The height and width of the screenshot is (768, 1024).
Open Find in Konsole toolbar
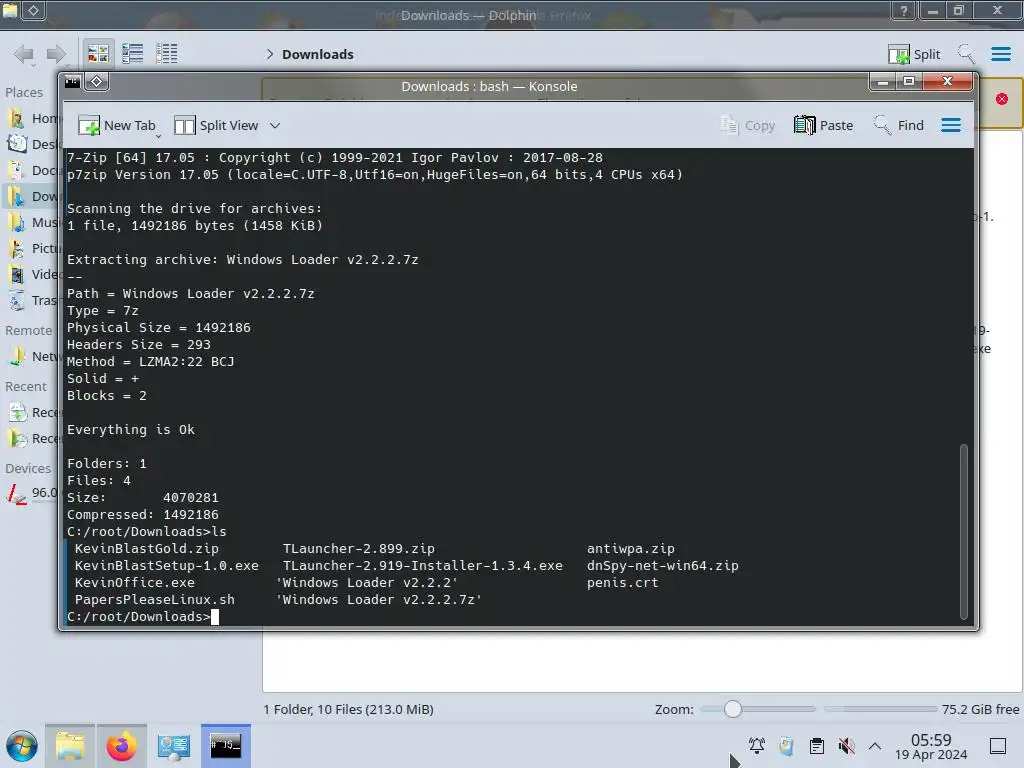899,125
